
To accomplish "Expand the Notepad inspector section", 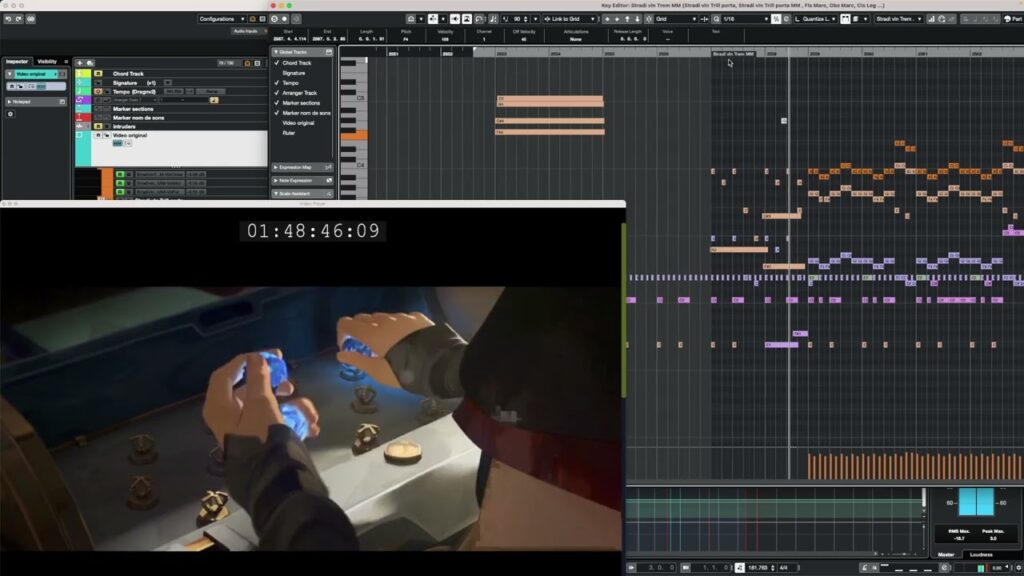I will click(9, 102).
